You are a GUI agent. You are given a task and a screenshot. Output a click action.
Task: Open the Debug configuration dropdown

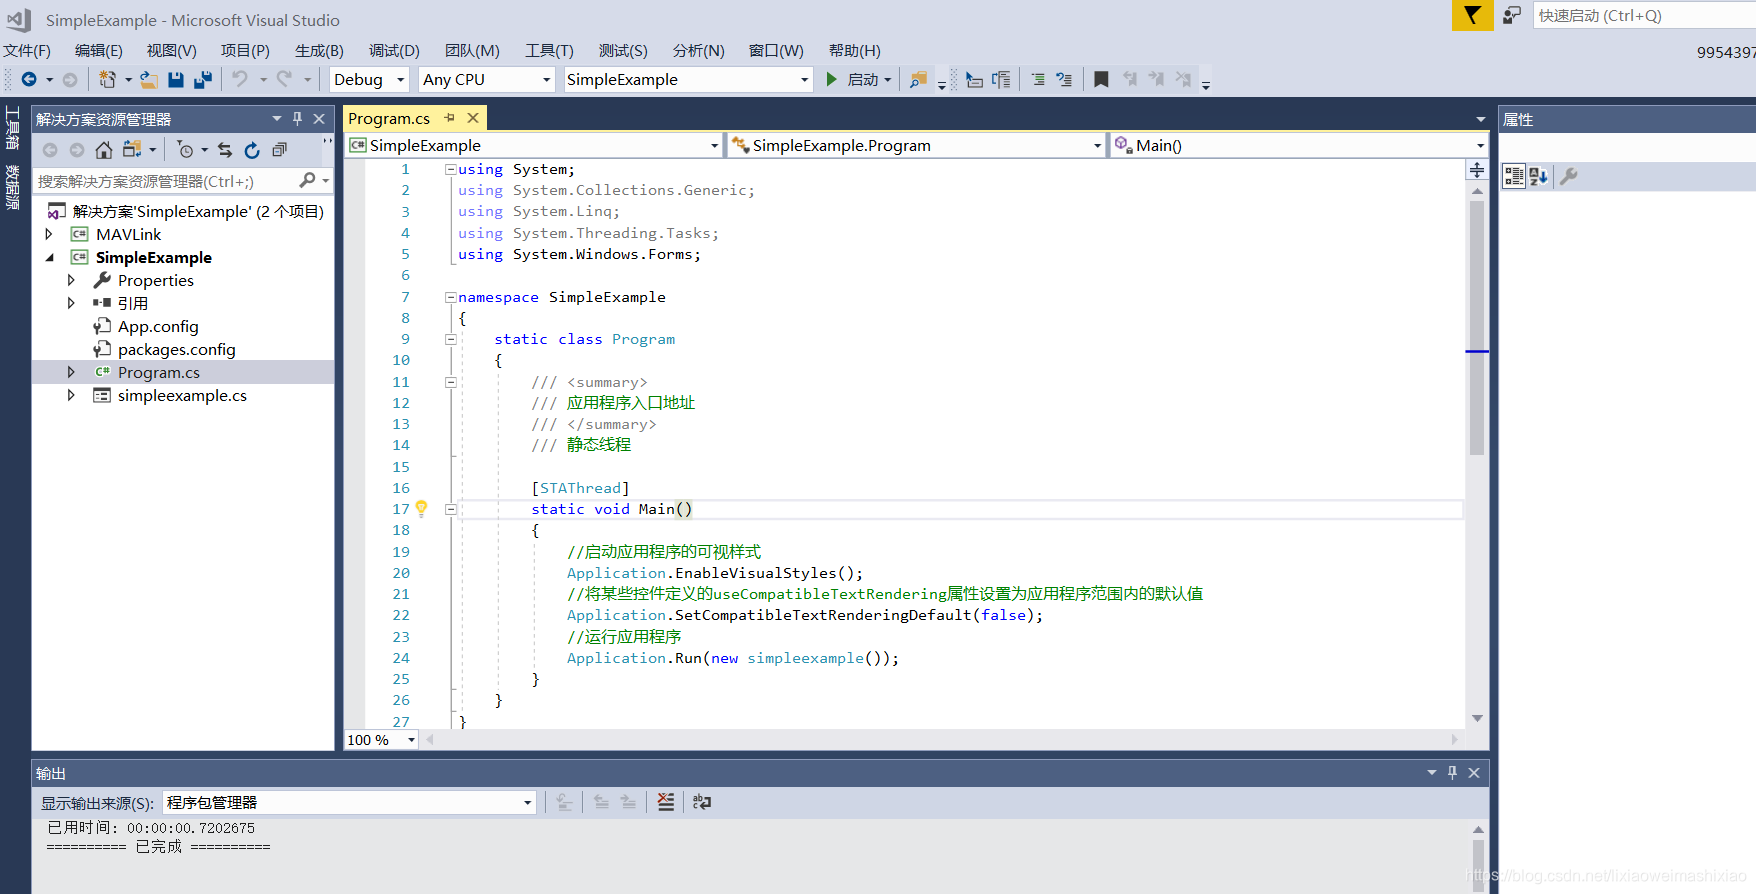369,79
